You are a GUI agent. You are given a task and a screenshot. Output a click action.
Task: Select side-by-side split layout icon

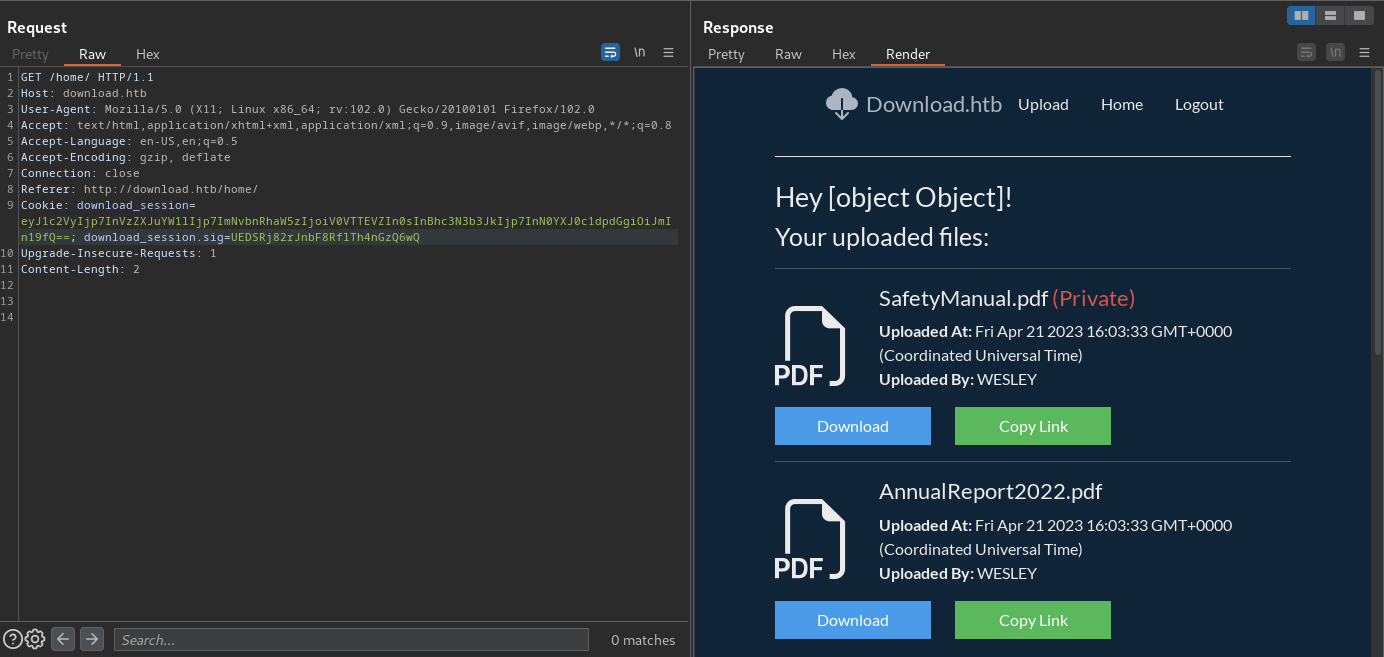1301,15
